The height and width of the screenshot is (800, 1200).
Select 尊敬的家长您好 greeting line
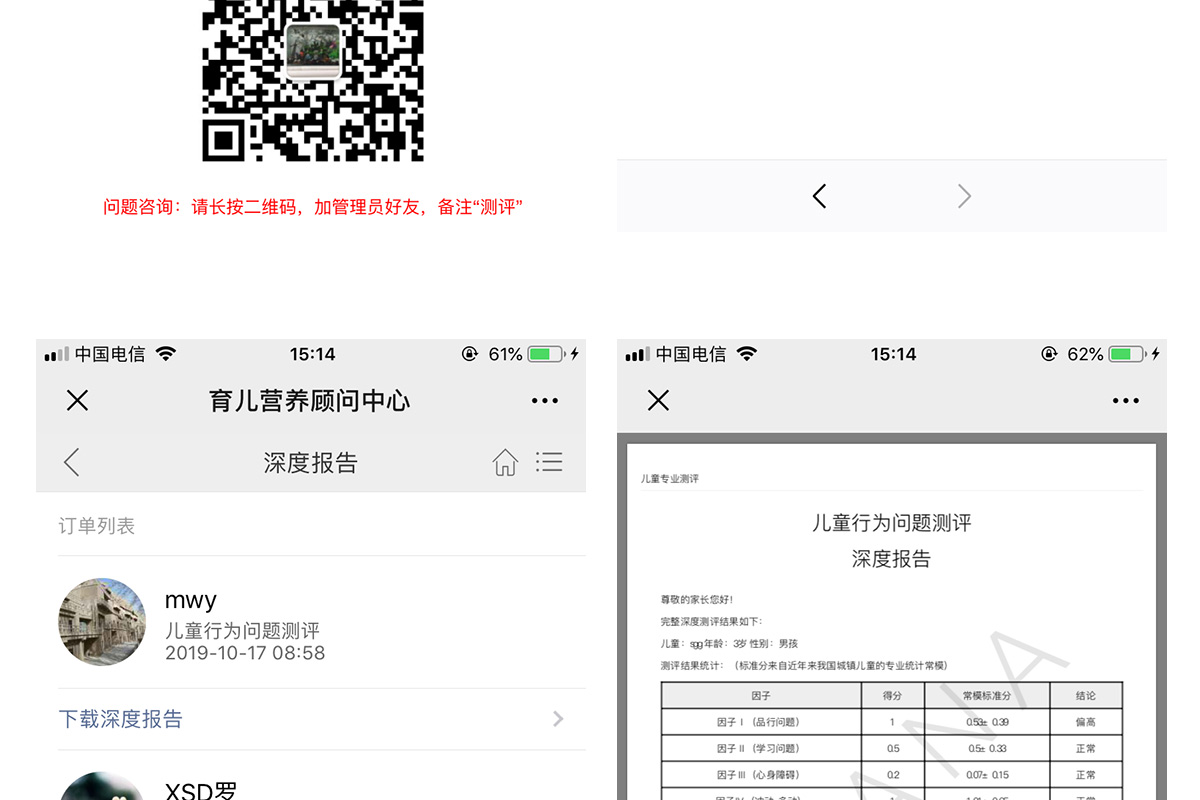[697, 600]
